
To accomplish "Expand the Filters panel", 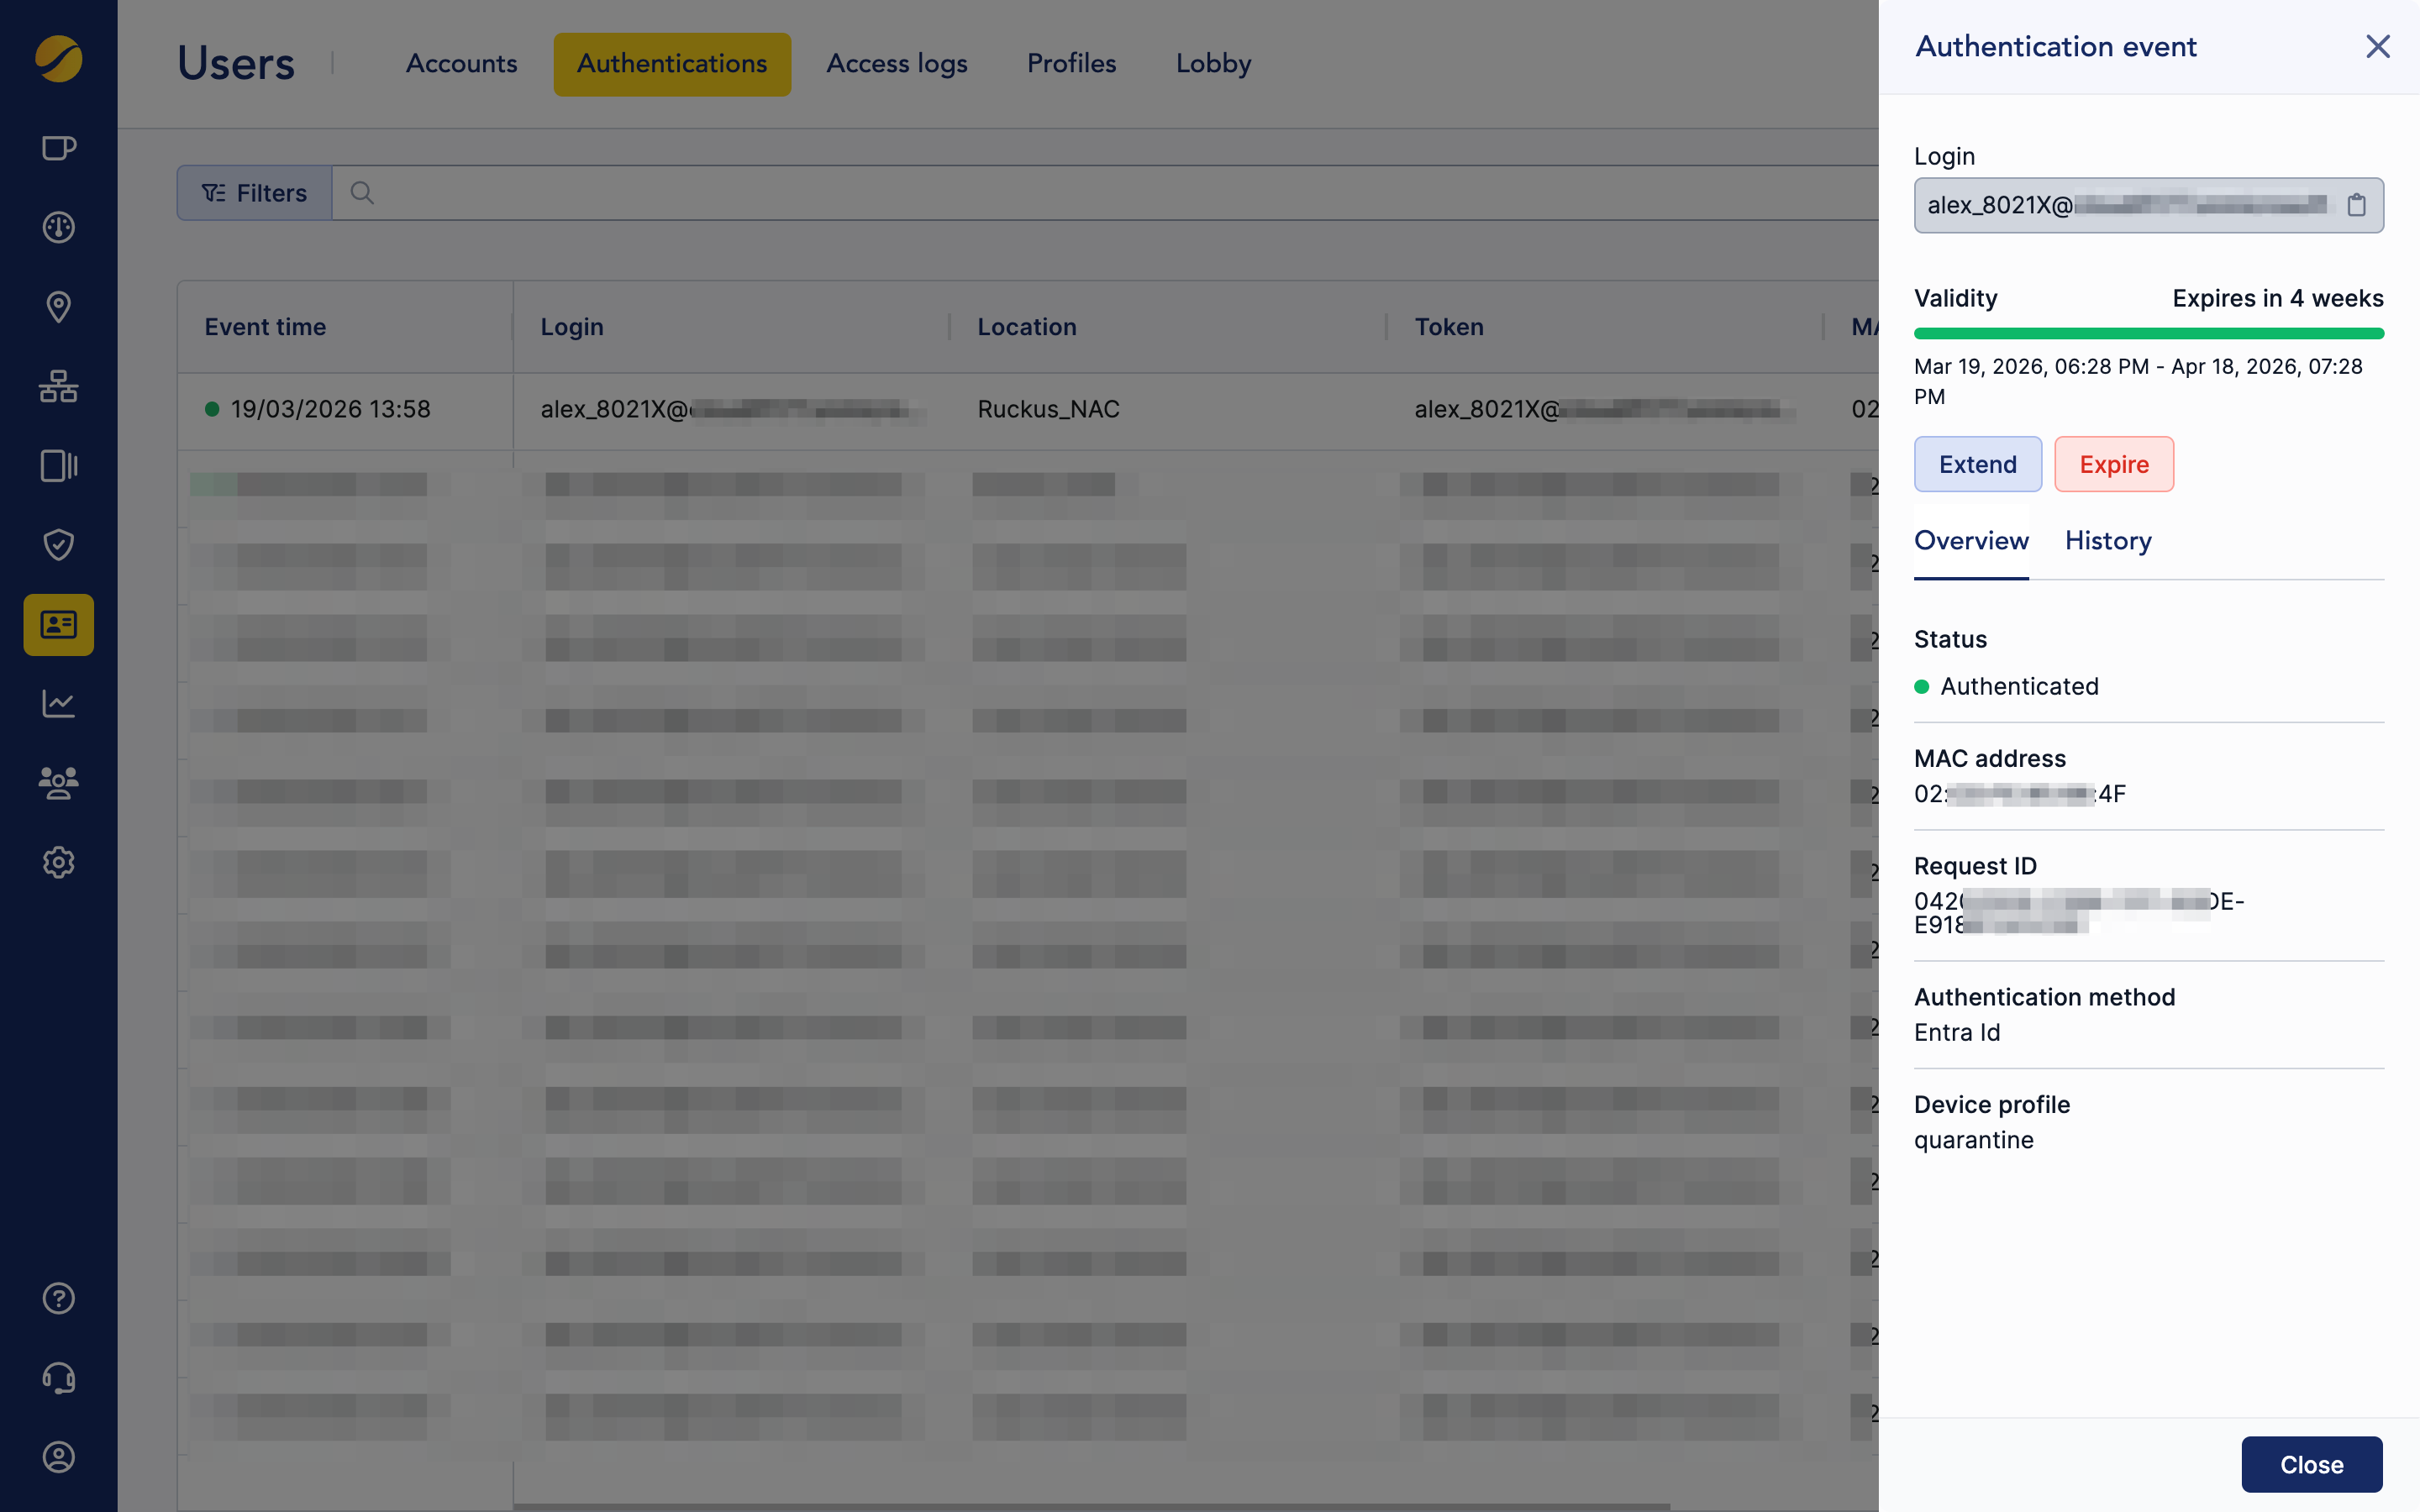I will 254,193.
